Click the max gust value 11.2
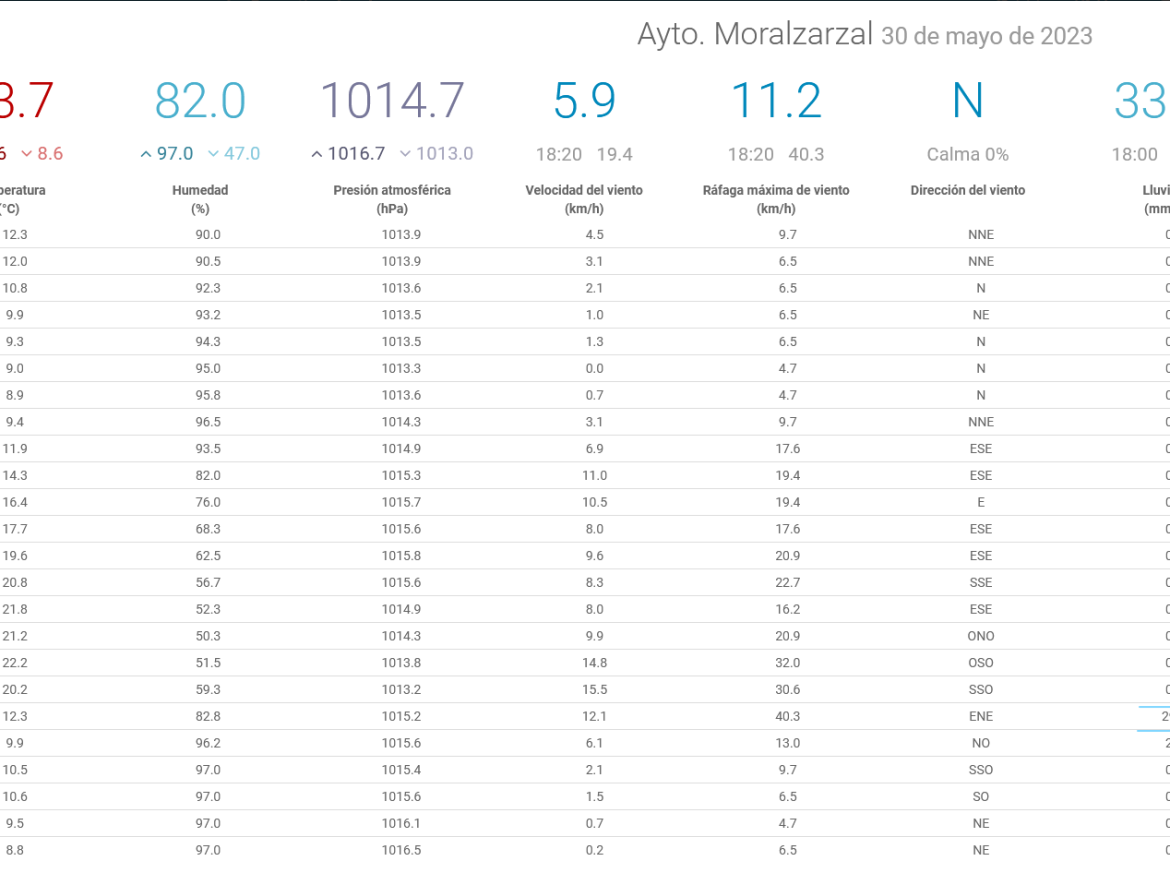 coord(776,101)
